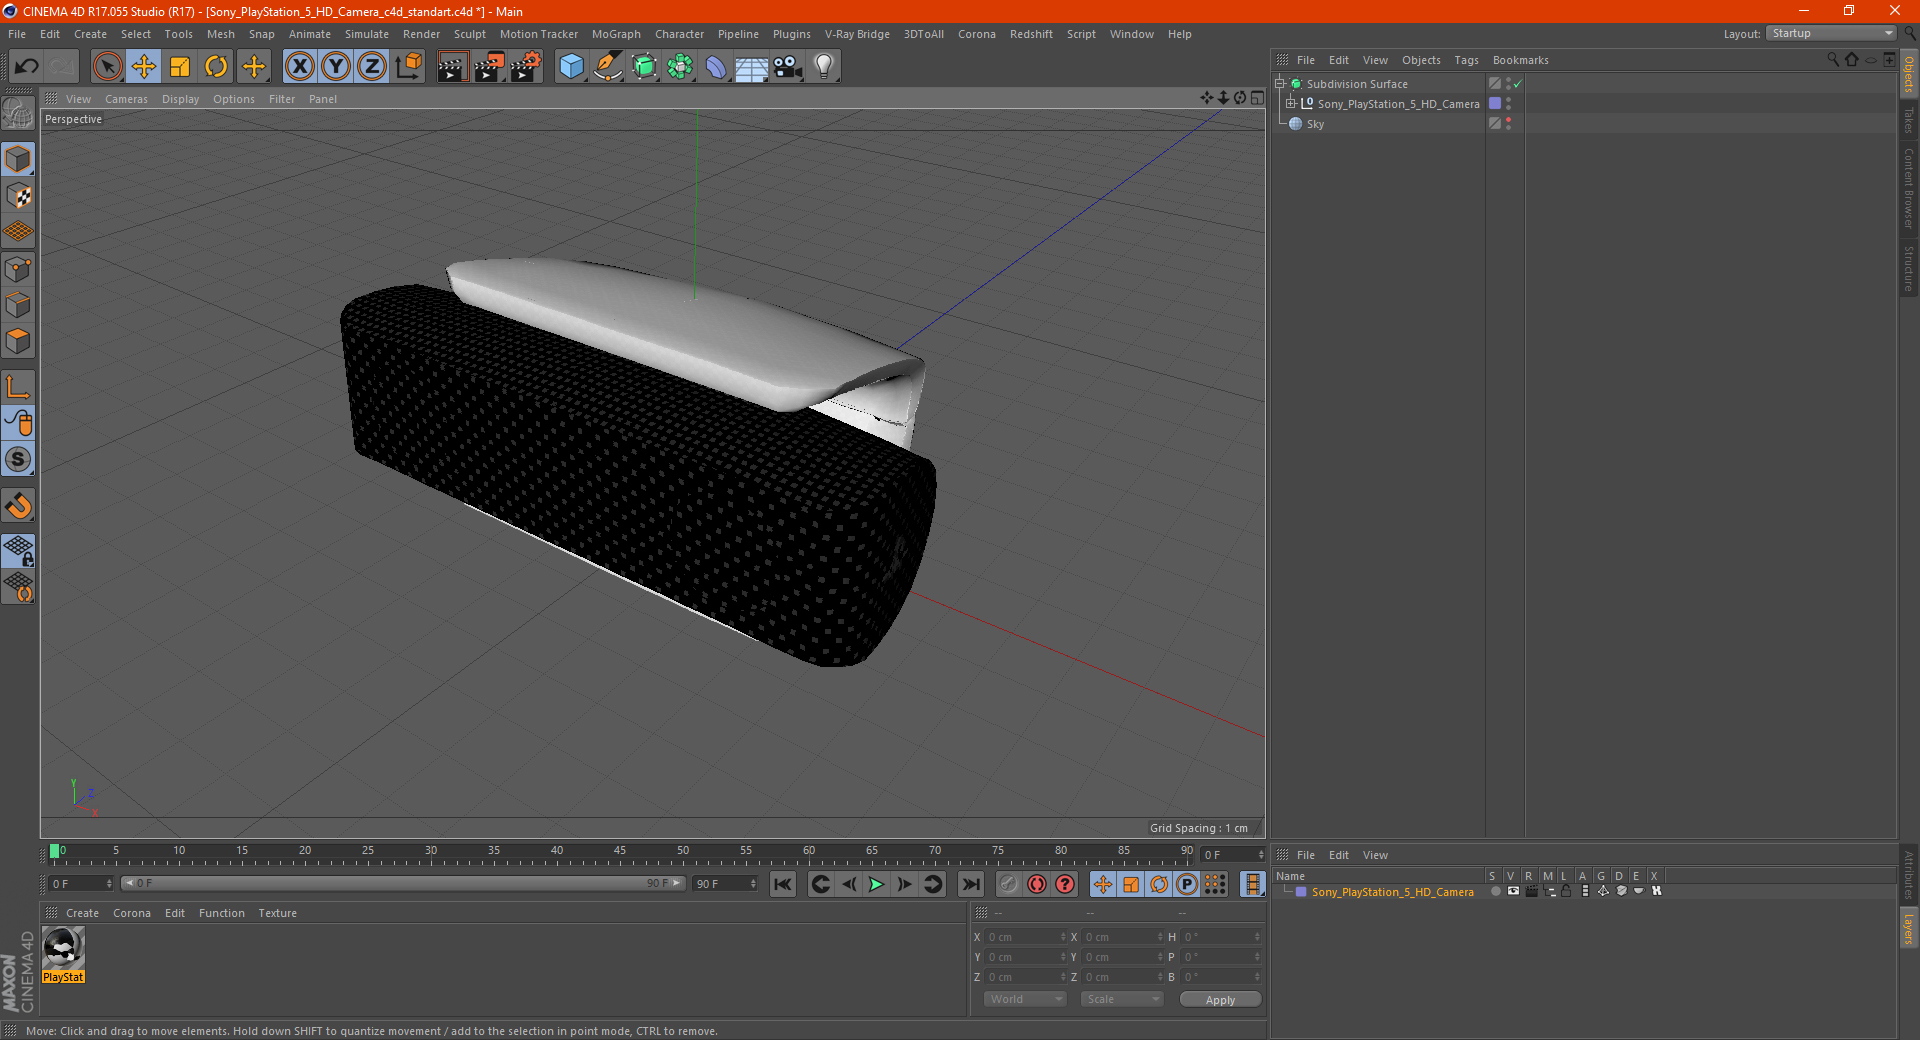Open the Floor environment icon
Image resolution: width=1920 pixels, height=1040 pixels.
(752, 67)
